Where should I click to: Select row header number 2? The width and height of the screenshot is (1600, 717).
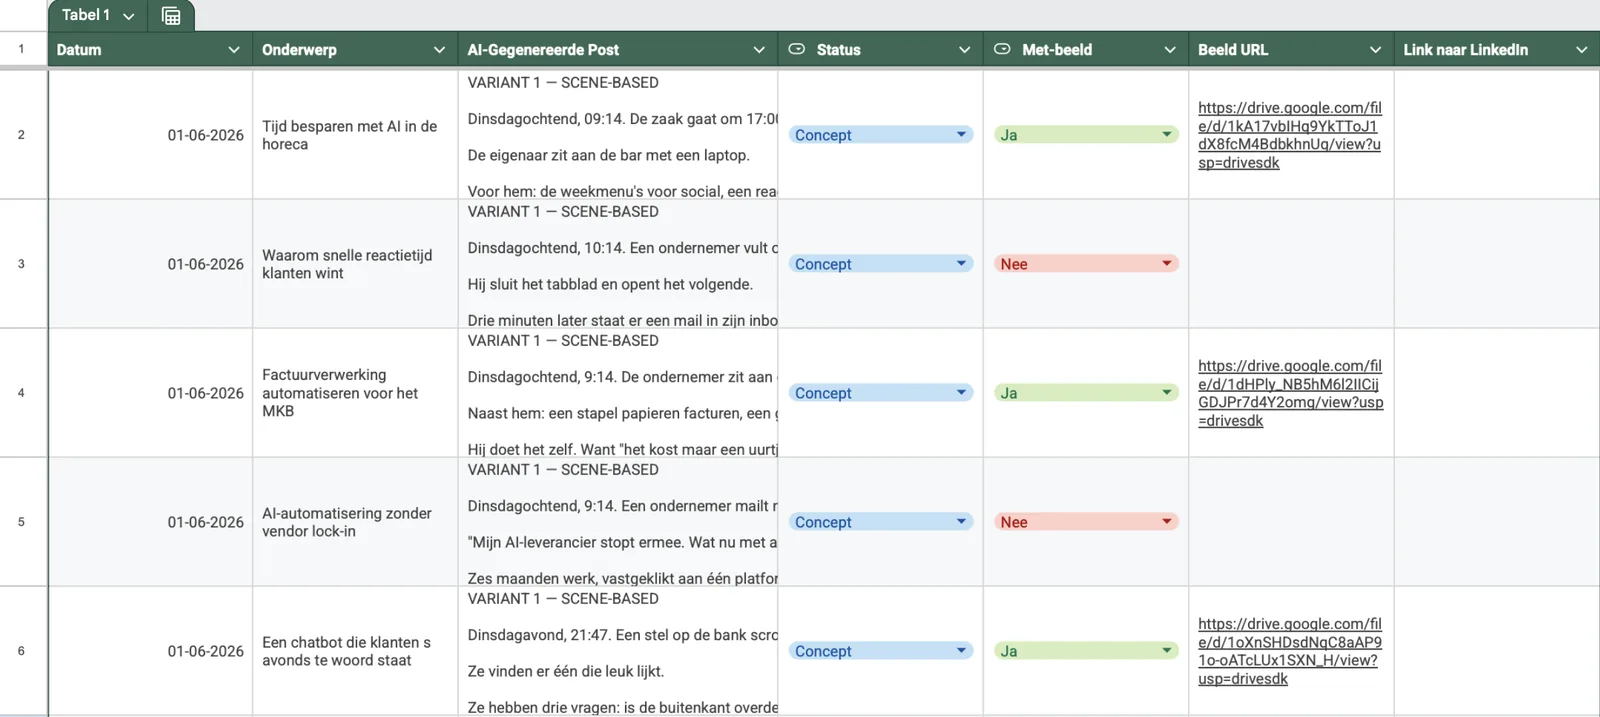(21, 135)
